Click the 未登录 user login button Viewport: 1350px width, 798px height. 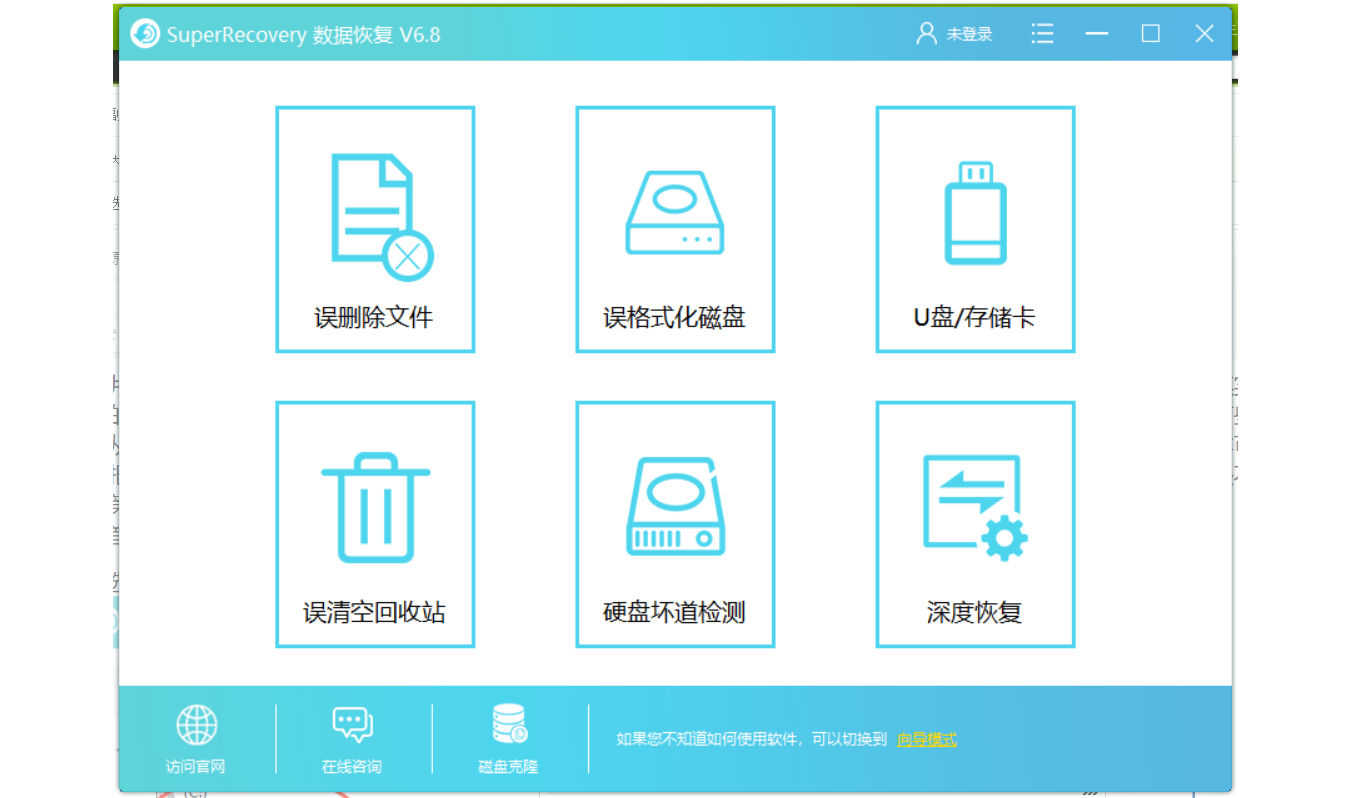[x=954, y=34]
